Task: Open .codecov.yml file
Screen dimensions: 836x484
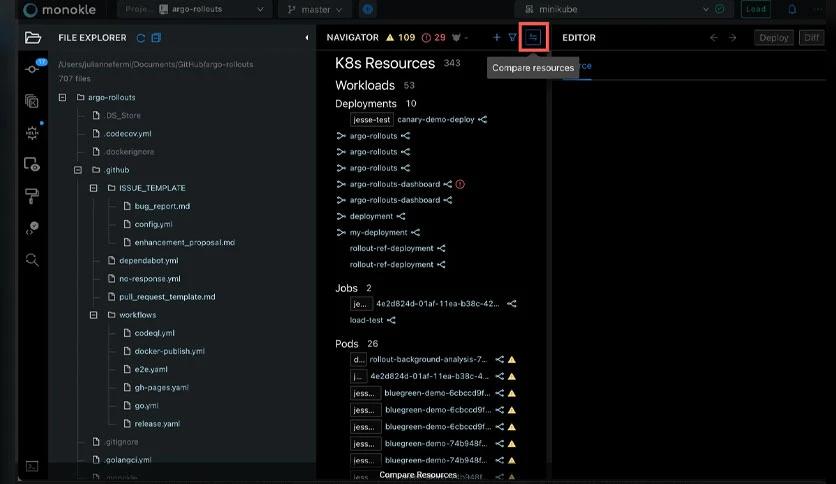Action: (x=128, y=134)
